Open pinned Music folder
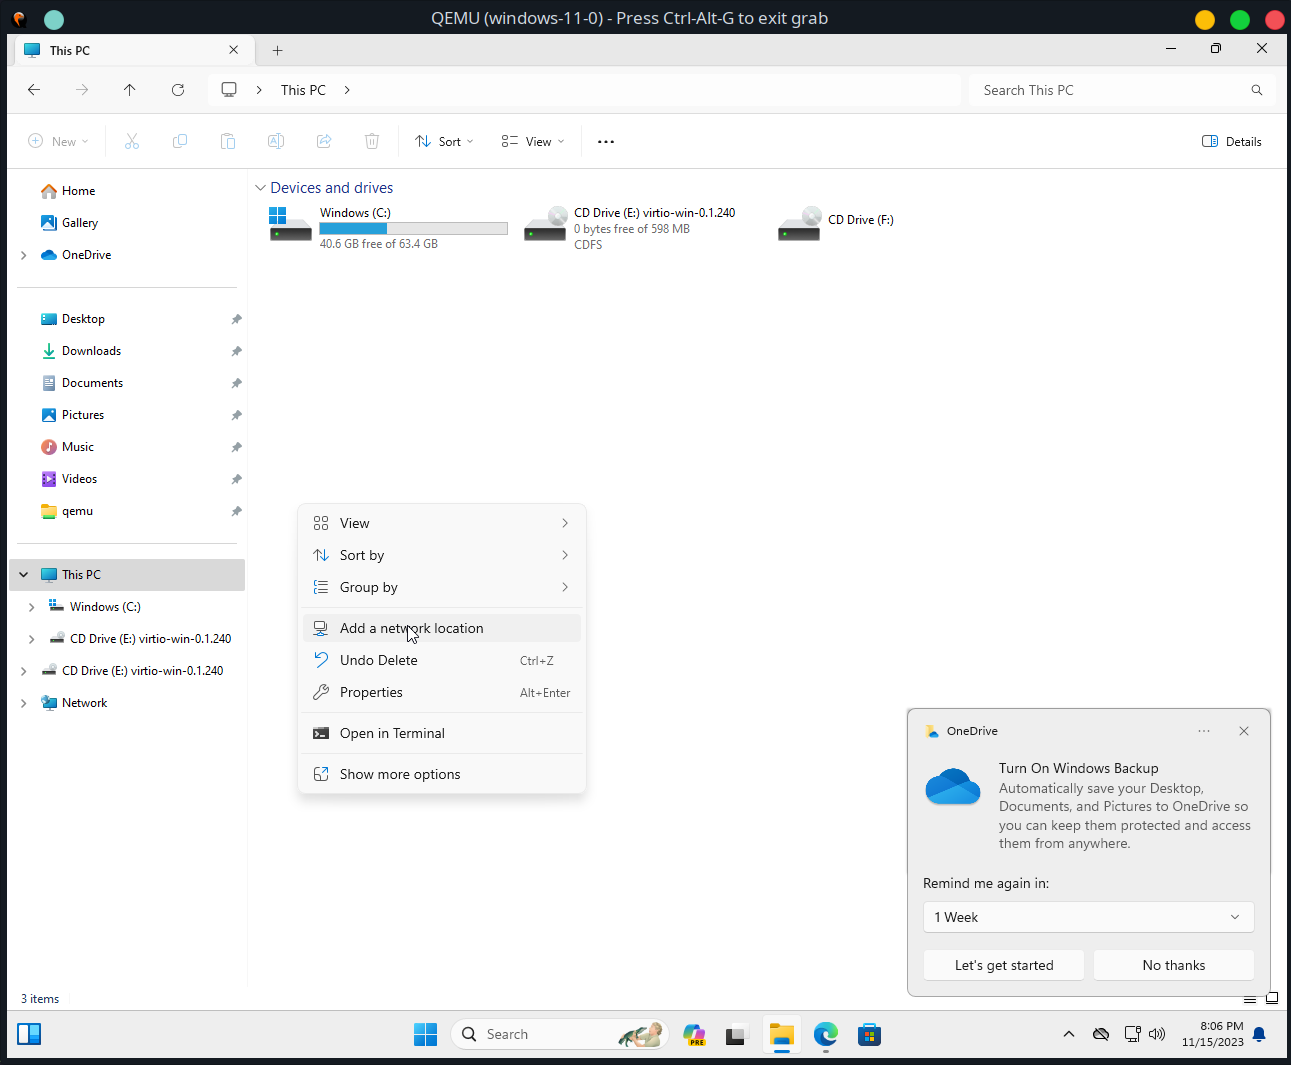Image resolution: width=1291 pixels, height=1065 pixels. [127, 447]
